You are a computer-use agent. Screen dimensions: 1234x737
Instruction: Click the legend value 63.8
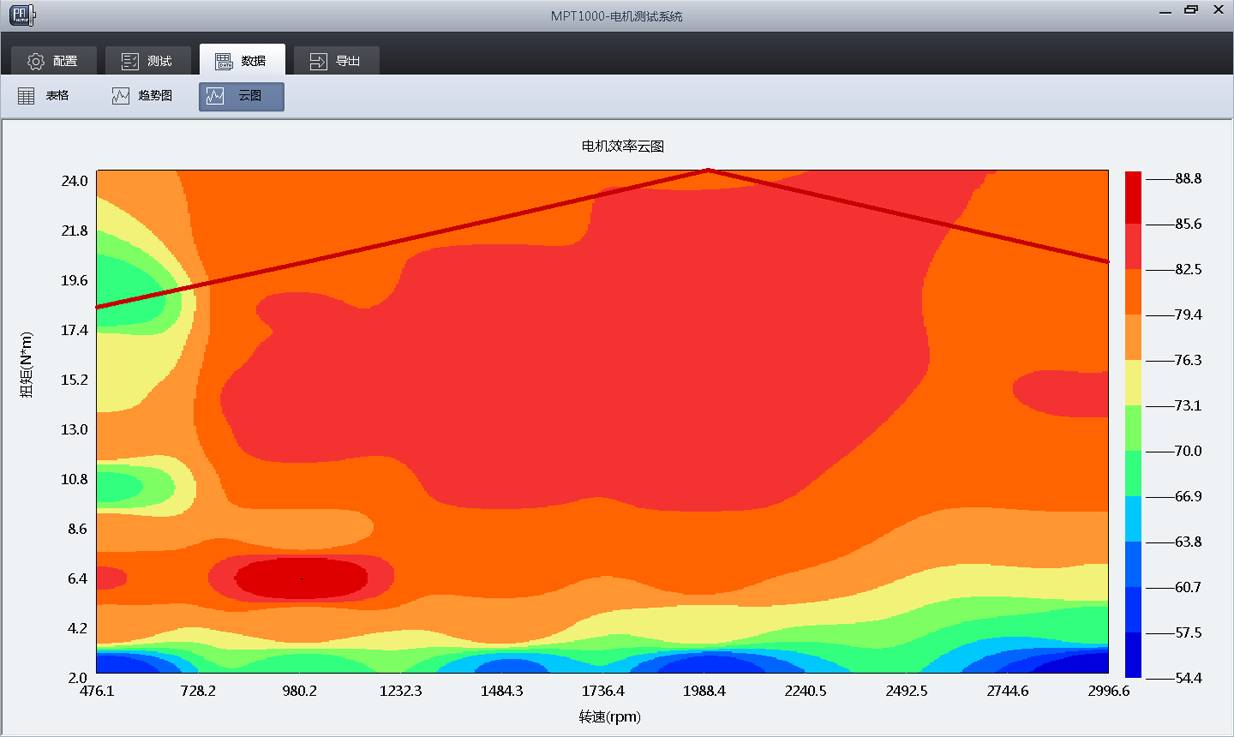[1188, 542]
